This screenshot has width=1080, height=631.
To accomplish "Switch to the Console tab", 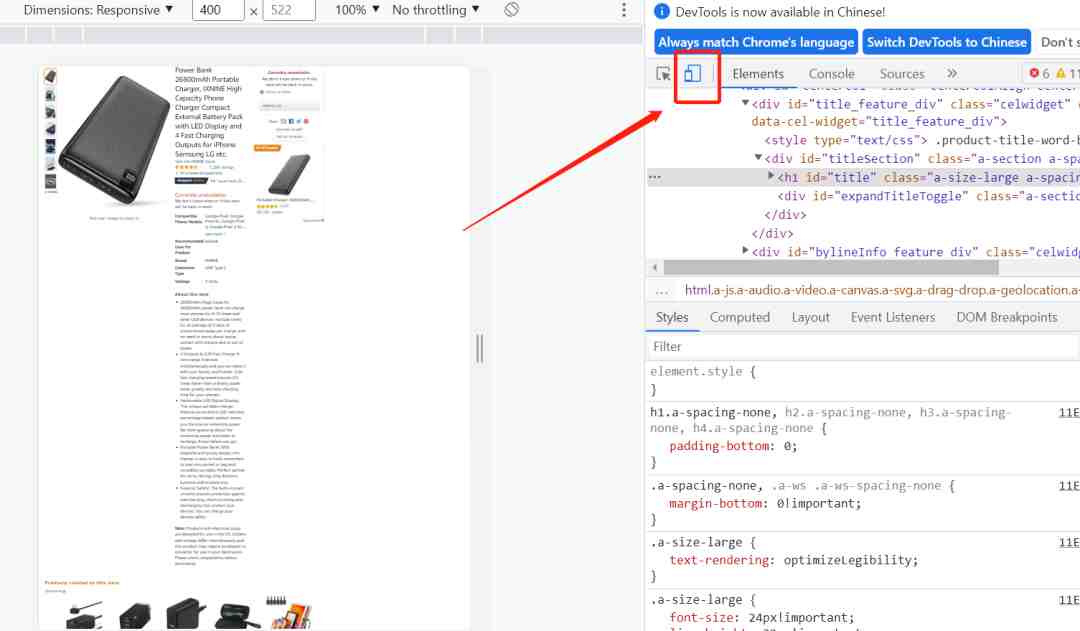I will coord(831,74).
